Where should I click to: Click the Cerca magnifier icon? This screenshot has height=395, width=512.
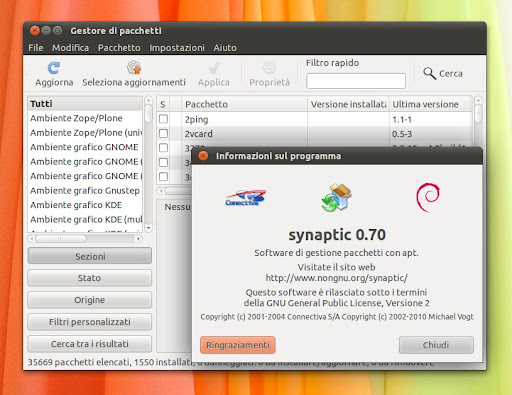click(x=429, y=73)
